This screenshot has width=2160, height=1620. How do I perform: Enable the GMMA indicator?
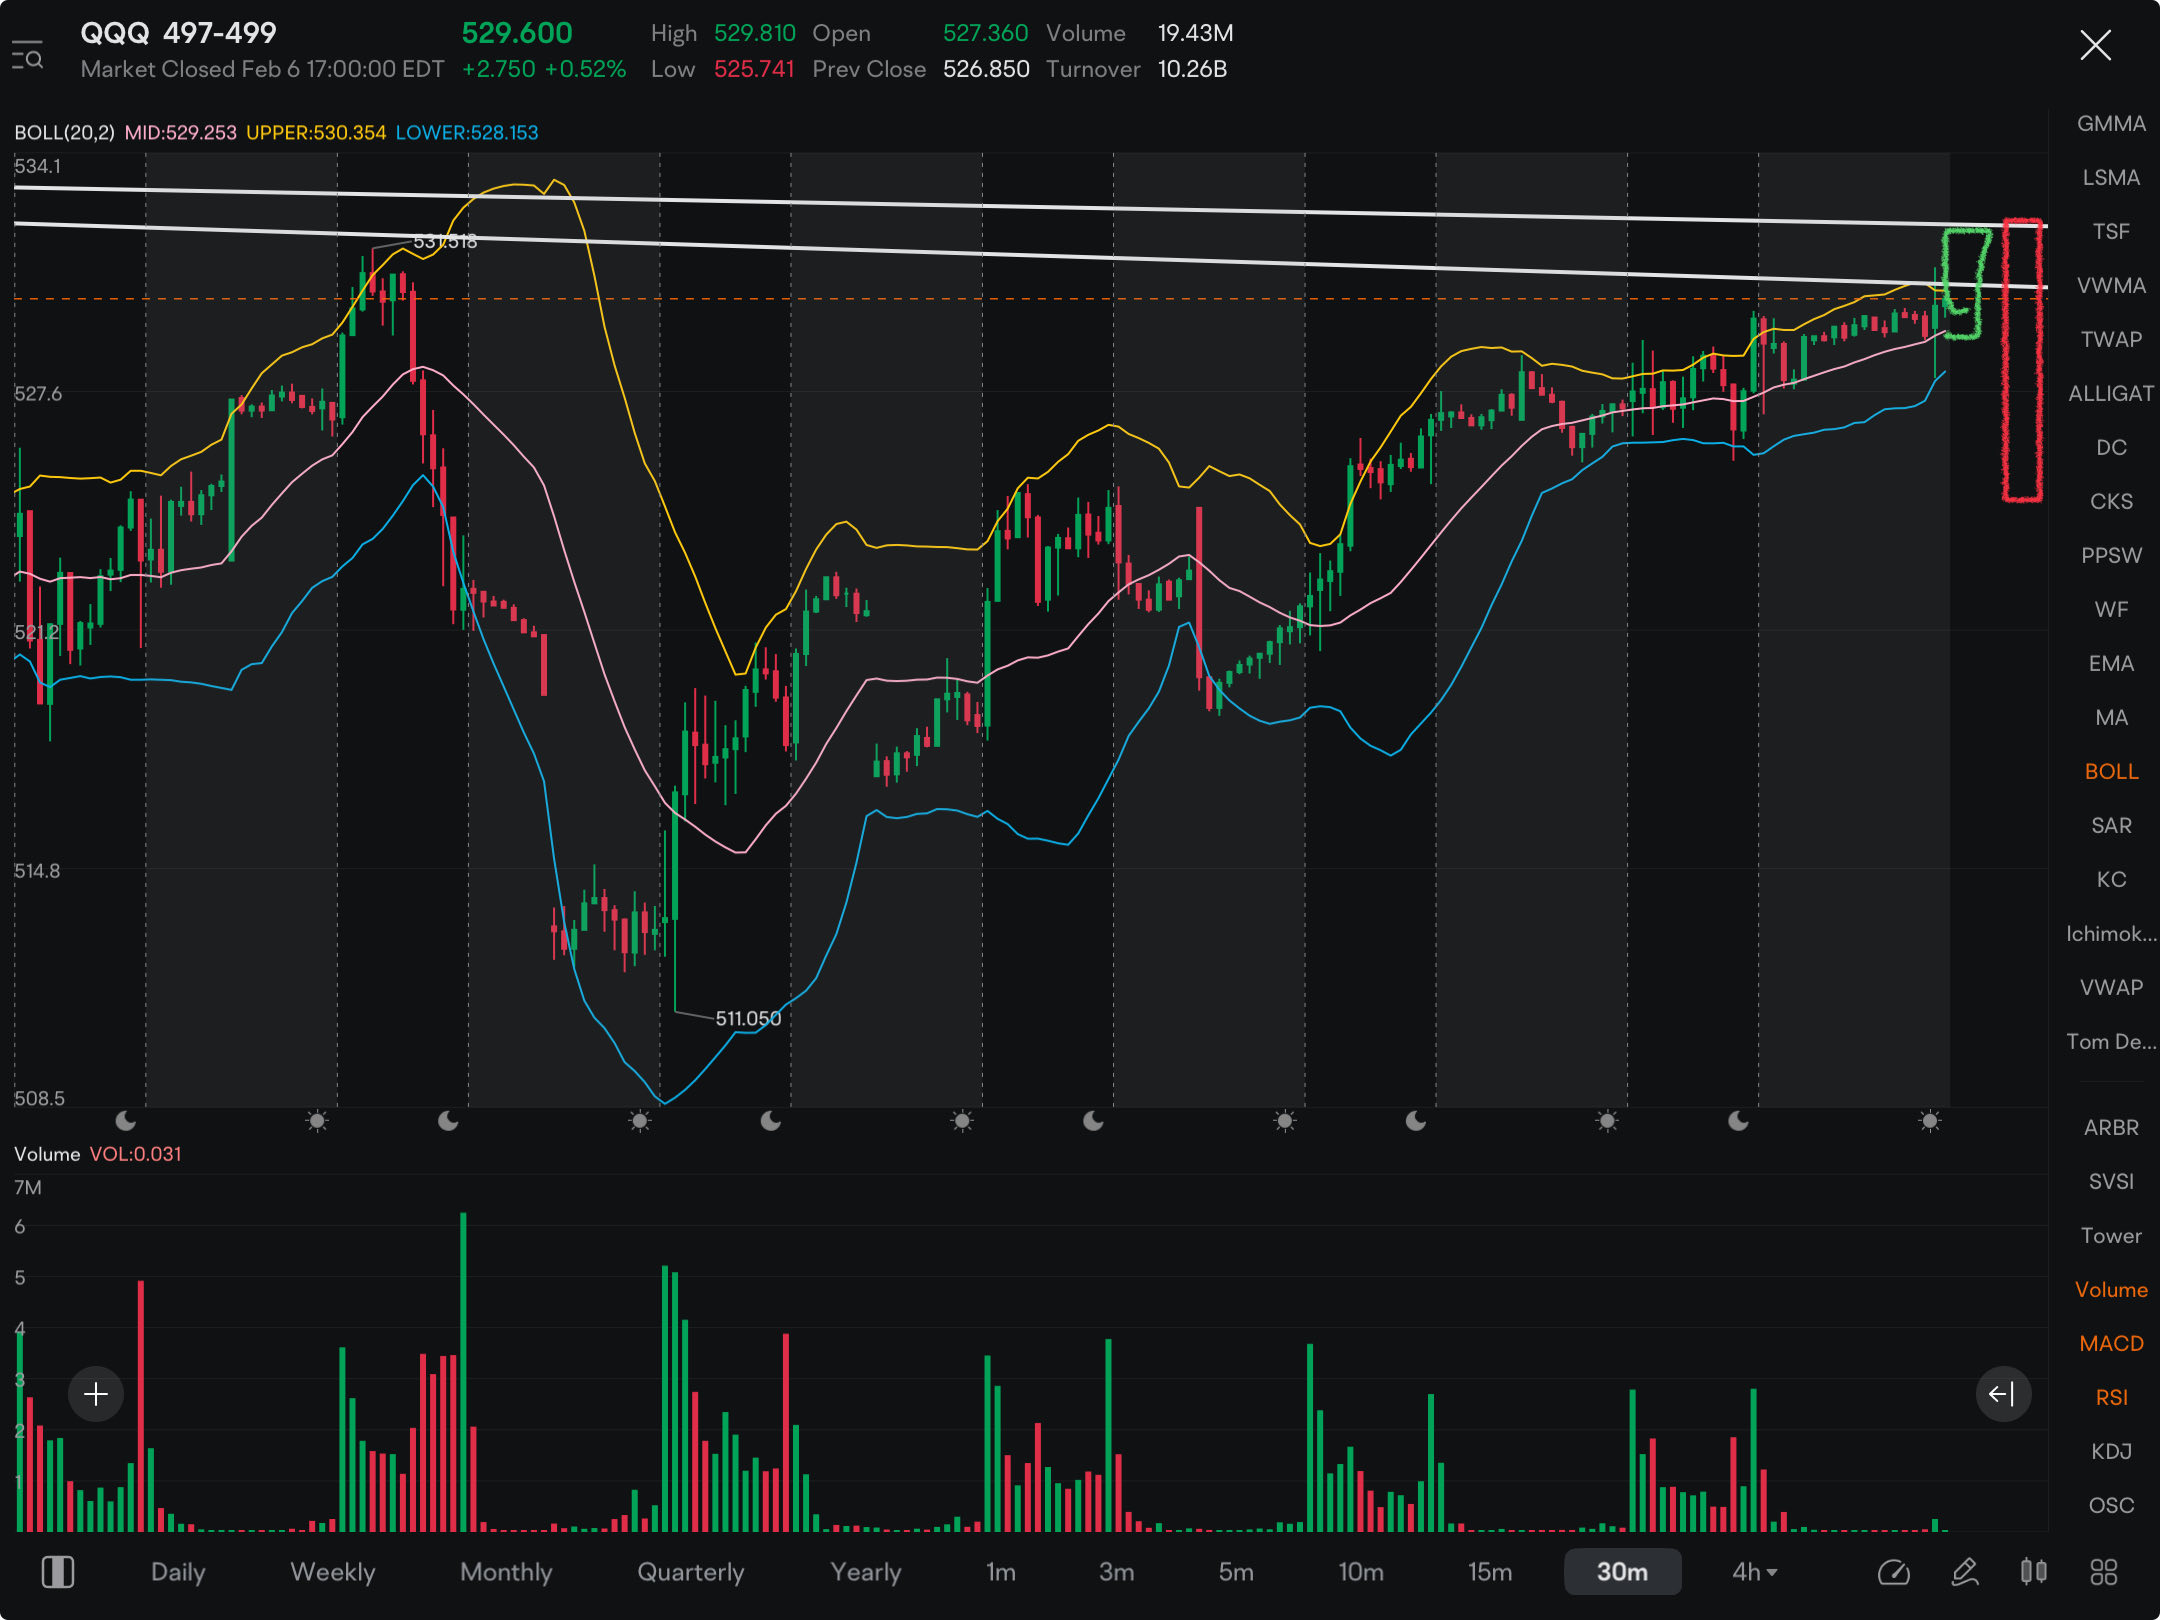pos(2111,124)
